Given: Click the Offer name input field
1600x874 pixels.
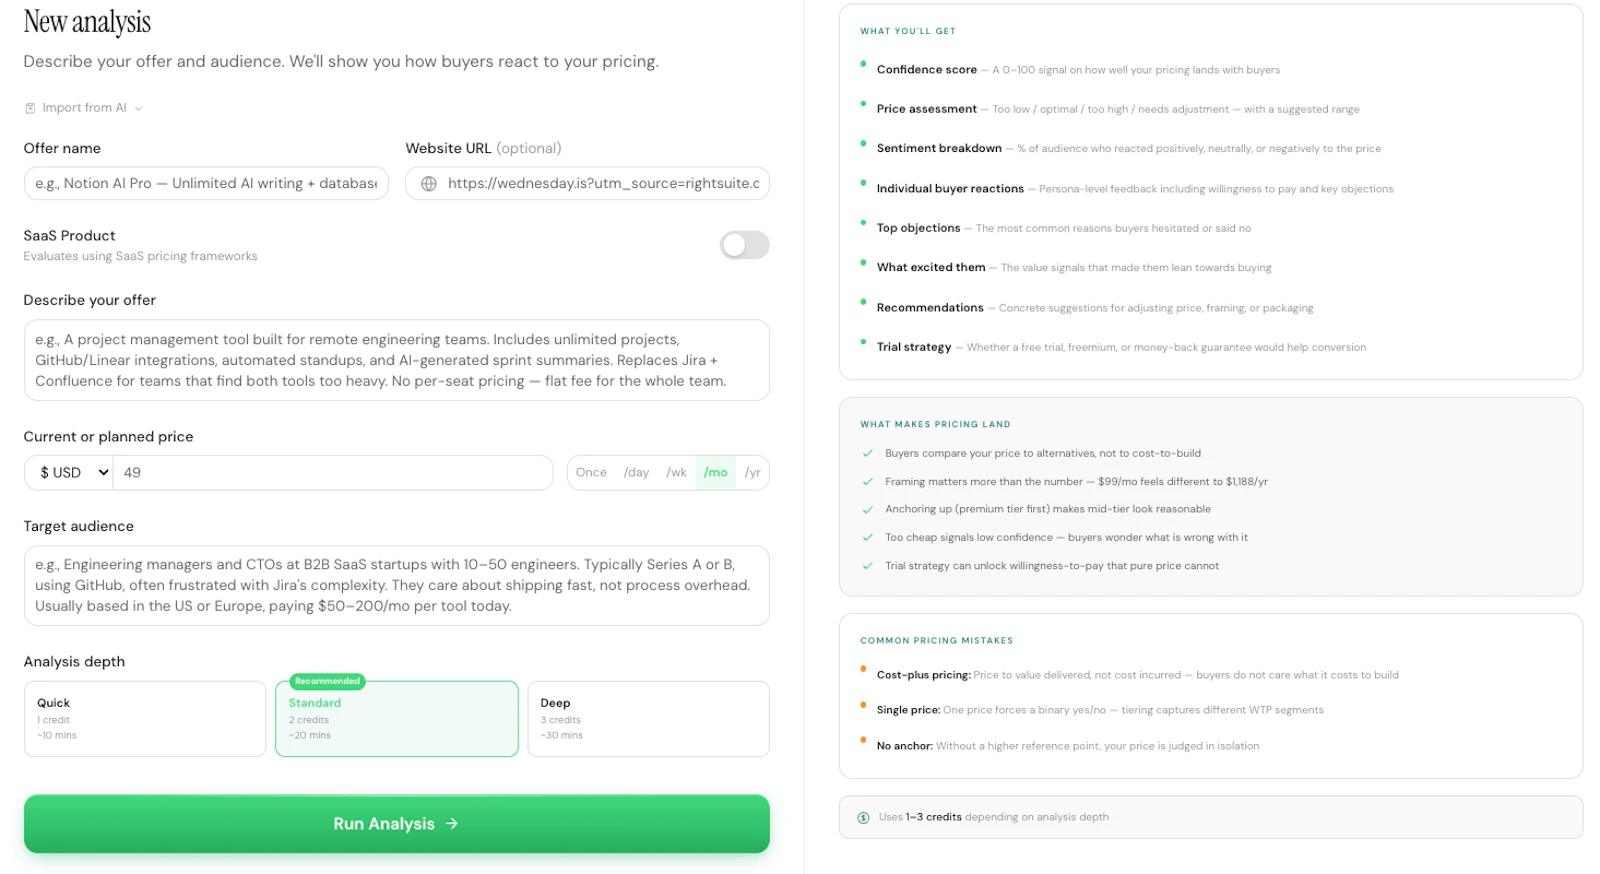Looking at the screenshot, I should click(205, 183).
